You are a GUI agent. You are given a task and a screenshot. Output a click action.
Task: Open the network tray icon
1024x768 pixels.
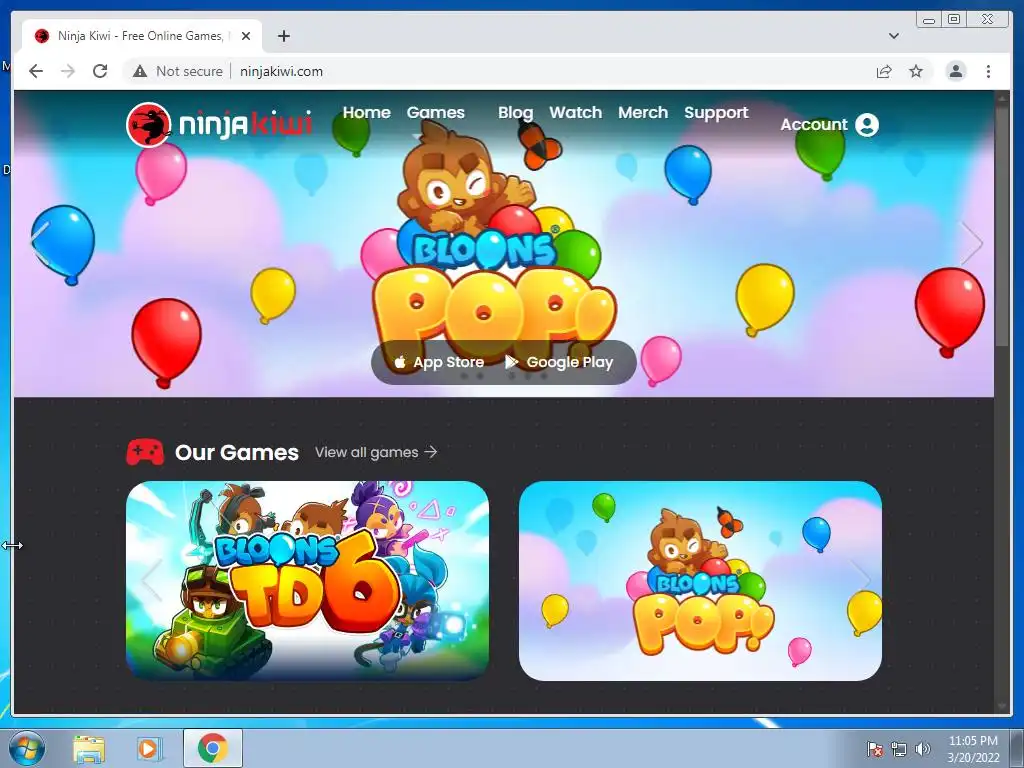click(x=899, y=748)
